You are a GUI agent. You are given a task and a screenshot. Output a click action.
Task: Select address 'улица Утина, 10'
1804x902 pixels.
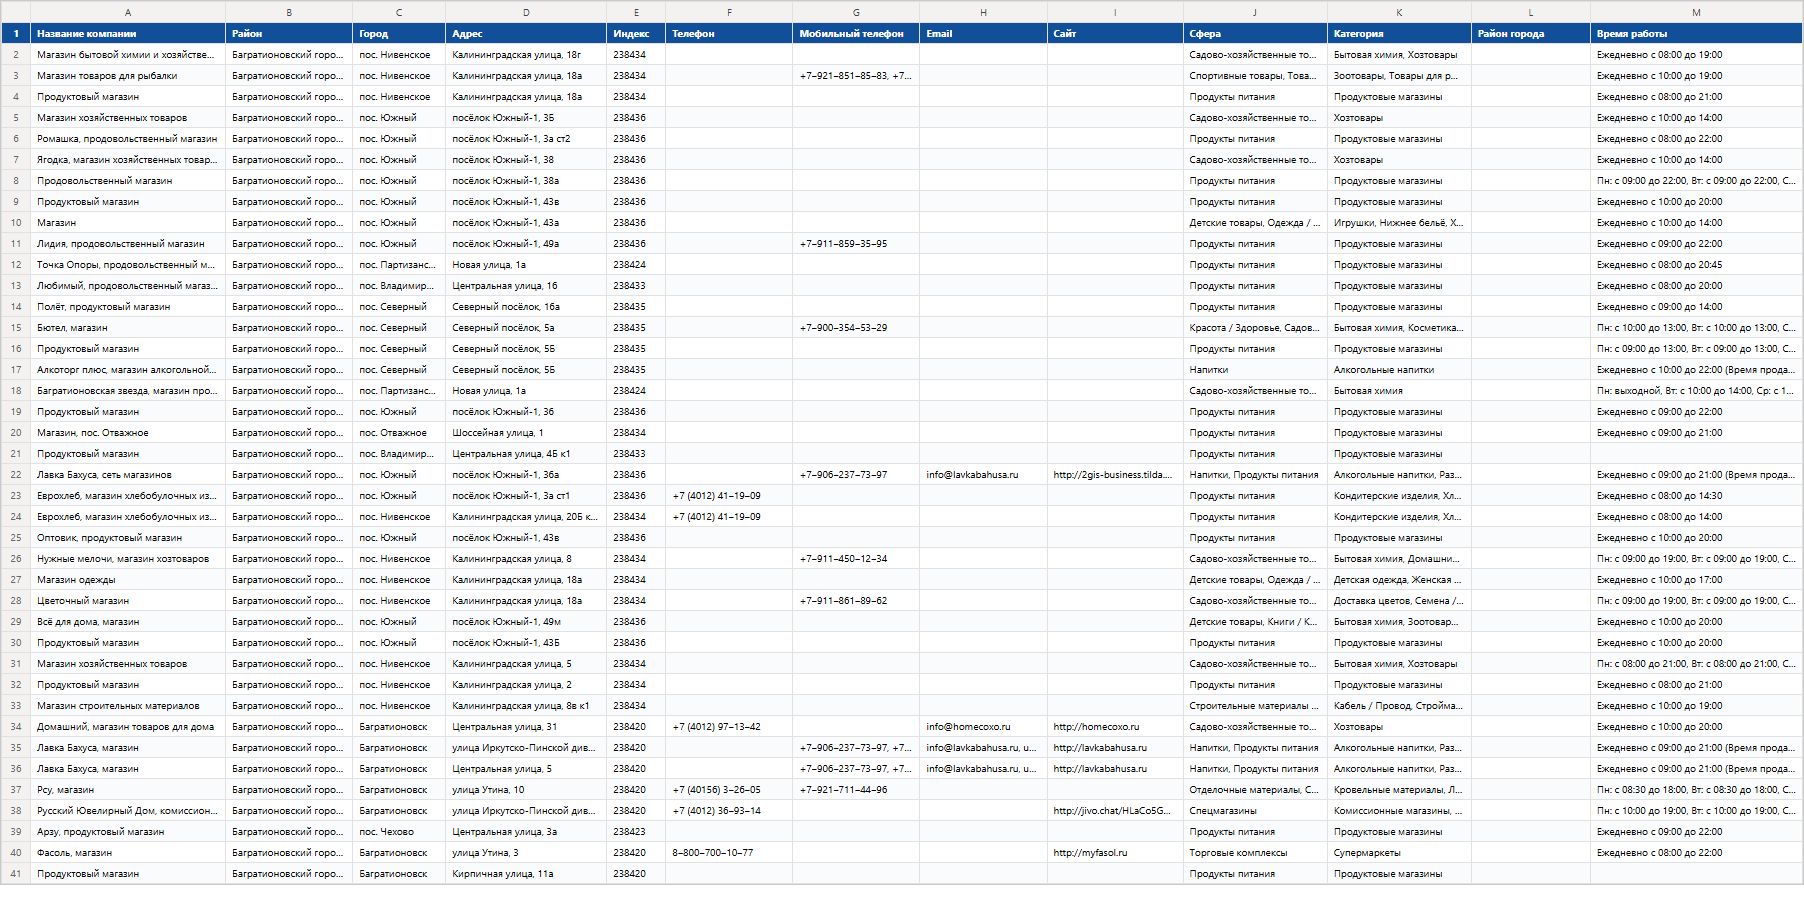pos(526,790)
